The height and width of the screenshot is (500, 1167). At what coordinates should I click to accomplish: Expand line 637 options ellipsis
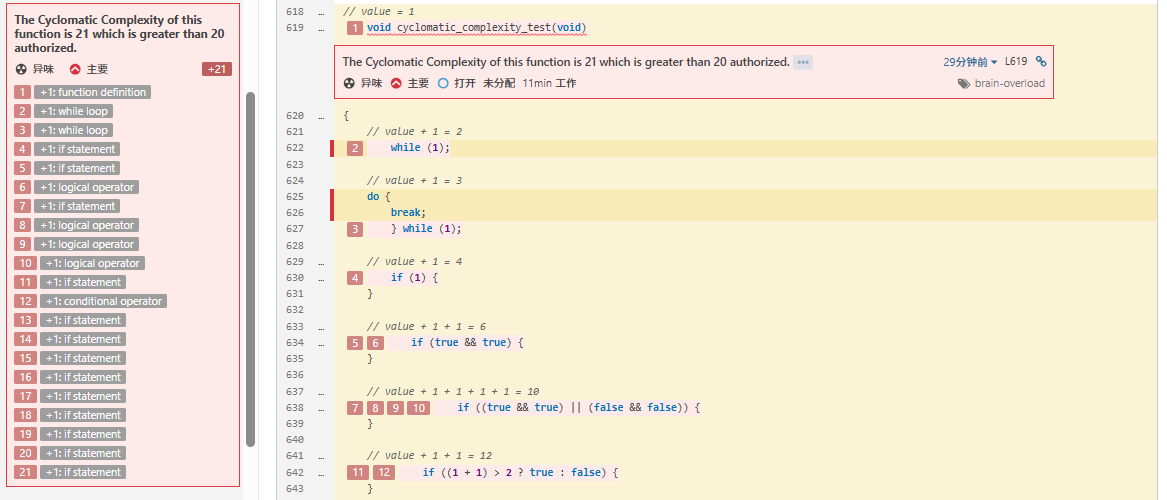321,391
